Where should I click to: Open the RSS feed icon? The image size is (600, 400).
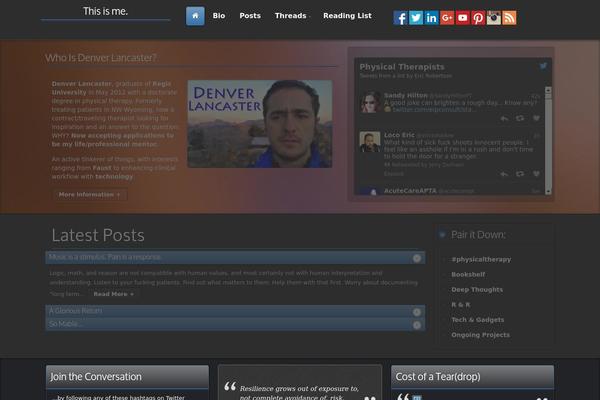509,18
